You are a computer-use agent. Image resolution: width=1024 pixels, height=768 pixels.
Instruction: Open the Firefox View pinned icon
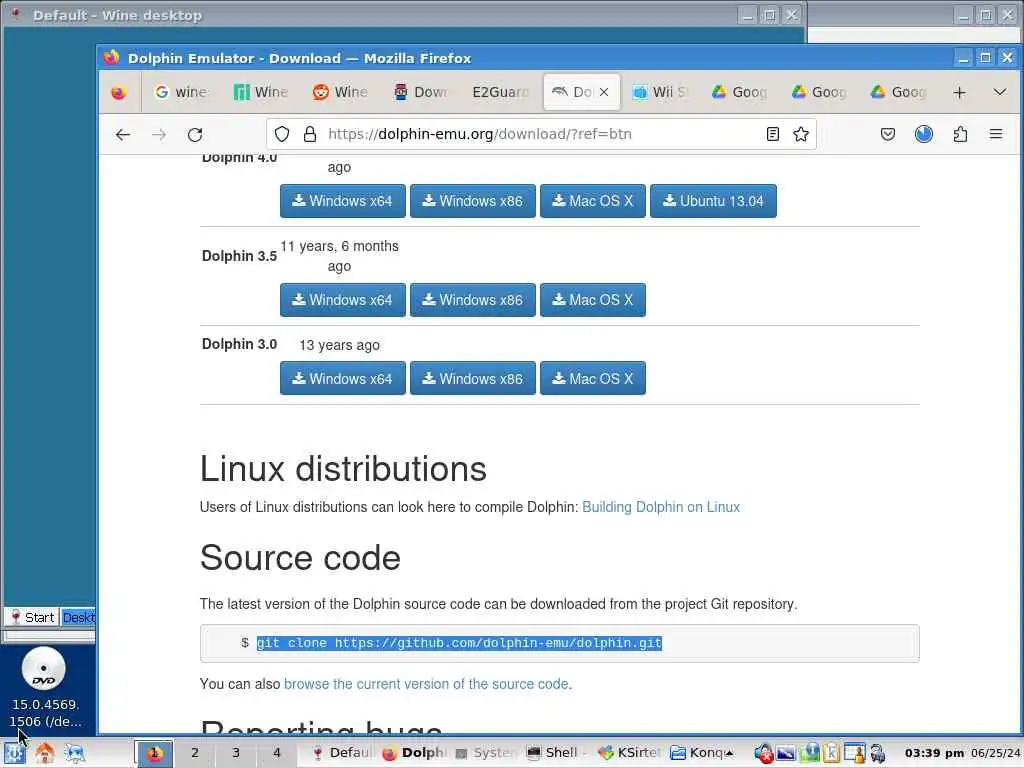118,93
